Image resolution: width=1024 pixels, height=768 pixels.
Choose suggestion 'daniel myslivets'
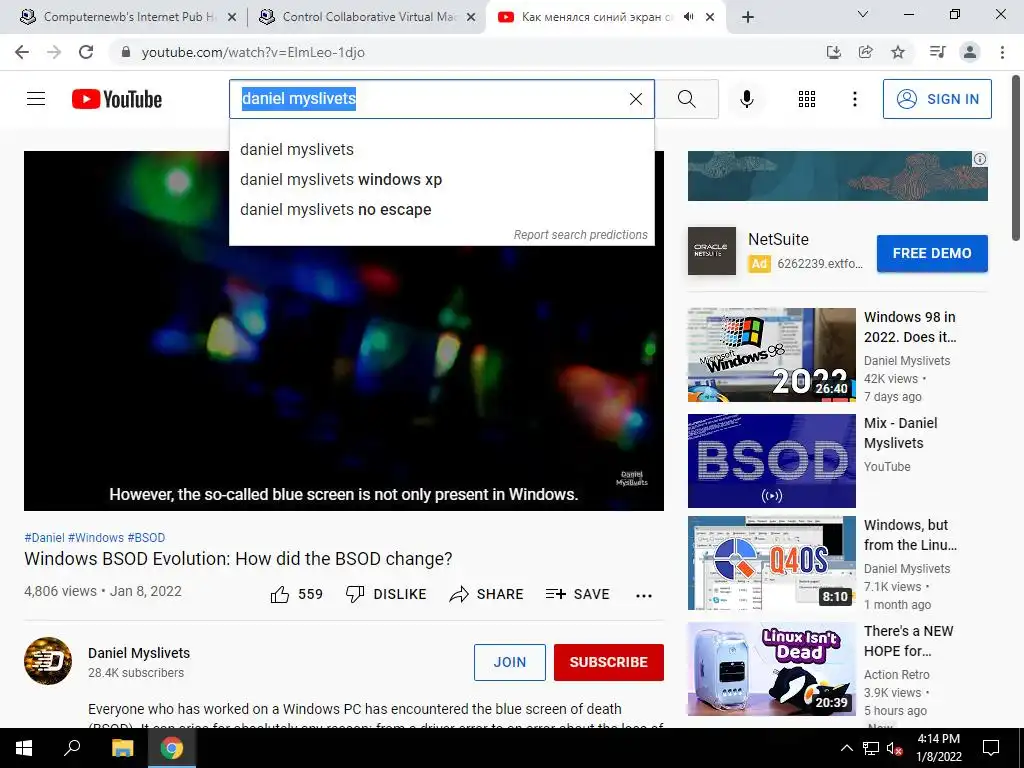[441, 150]
